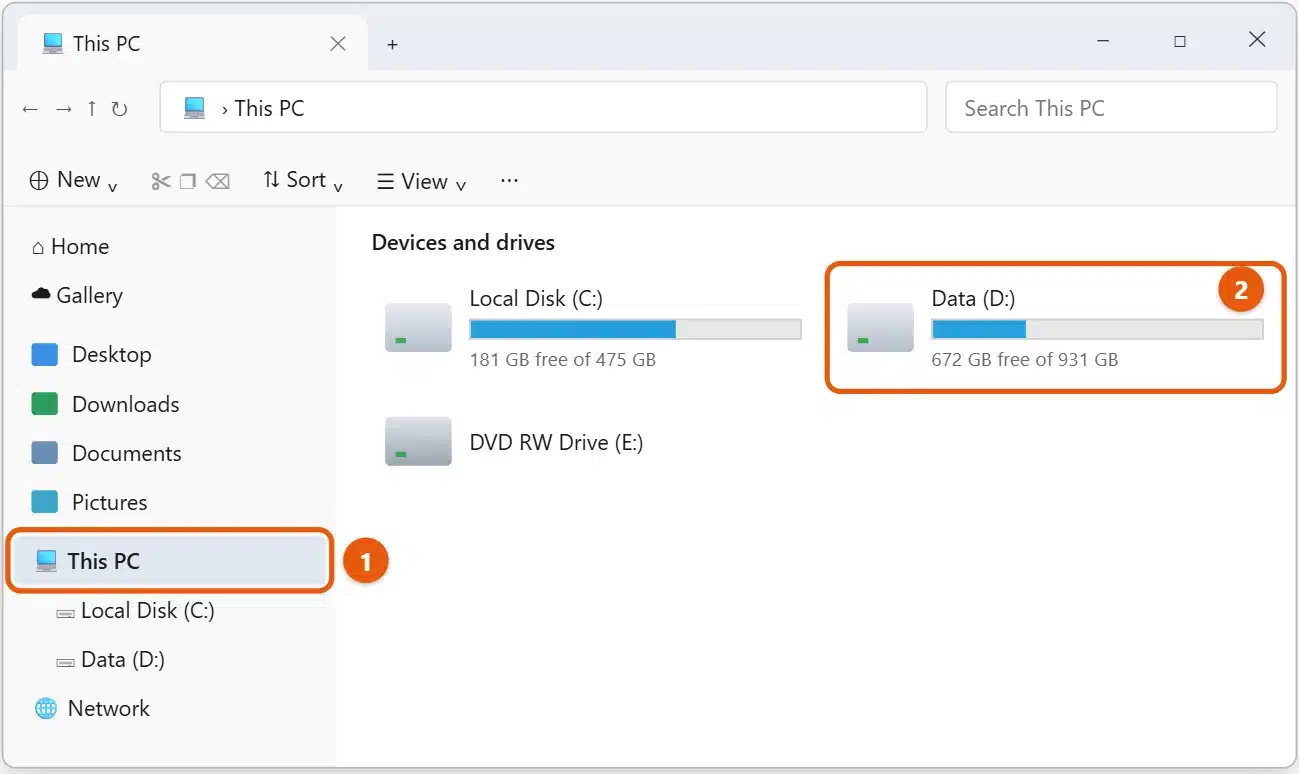Open Desktop folder in sidebar
The image size is (1299, 774).
91,355
